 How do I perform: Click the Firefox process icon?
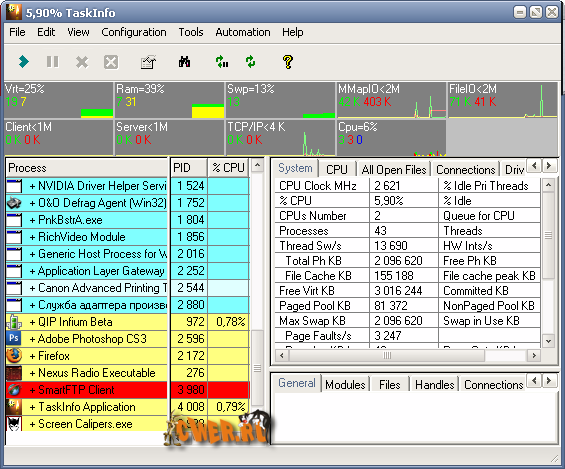tap(14, 356)
